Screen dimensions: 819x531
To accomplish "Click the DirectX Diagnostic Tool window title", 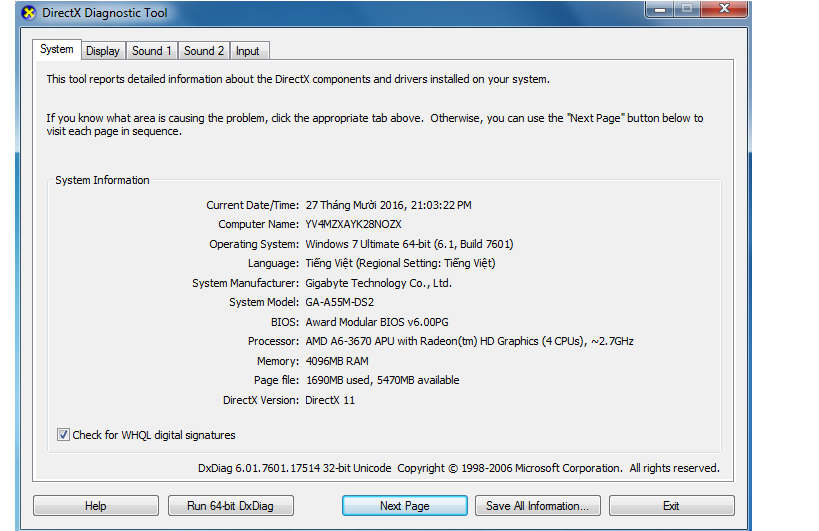I will coord(104,13).
